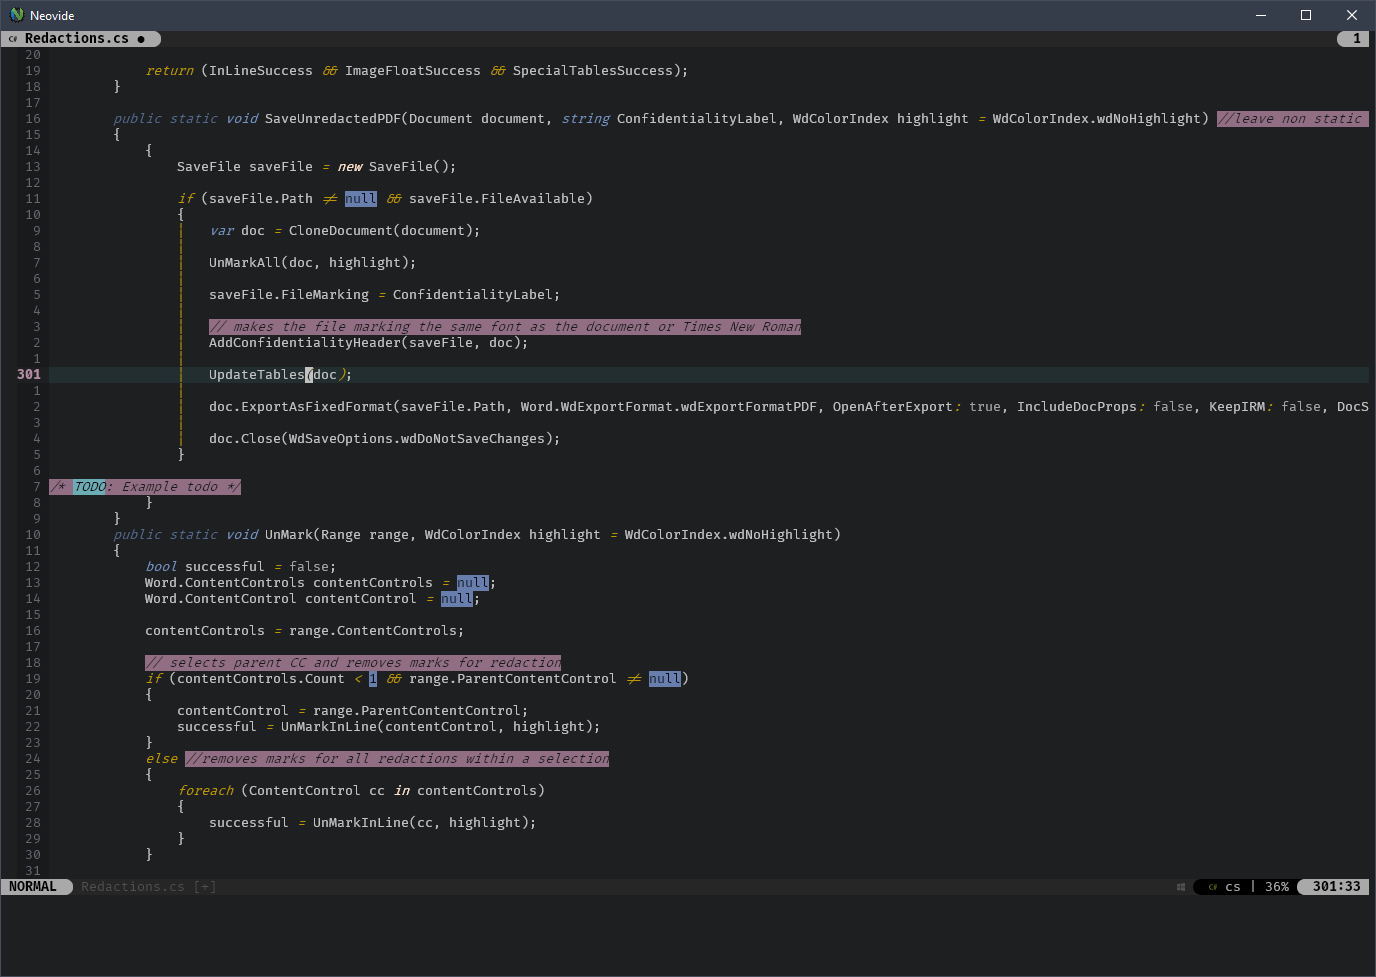Click the foreach ContentControl loop line
This screenshot has width=1376, height=977.
point(361,791)
